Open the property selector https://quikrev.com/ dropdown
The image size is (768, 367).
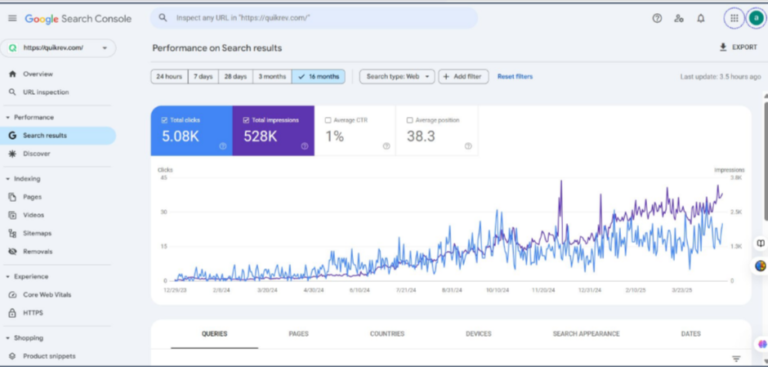click(58, 48)
